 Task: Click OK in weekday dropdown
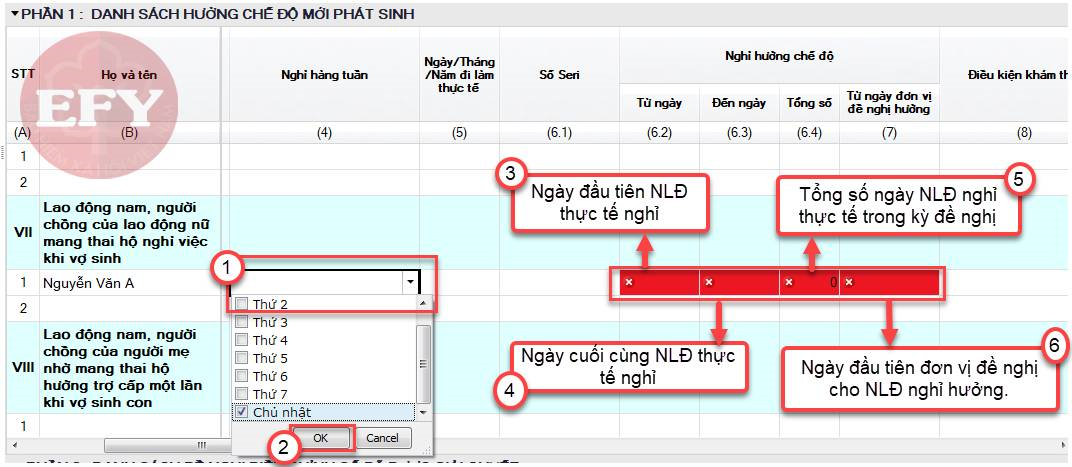[320, 438]
